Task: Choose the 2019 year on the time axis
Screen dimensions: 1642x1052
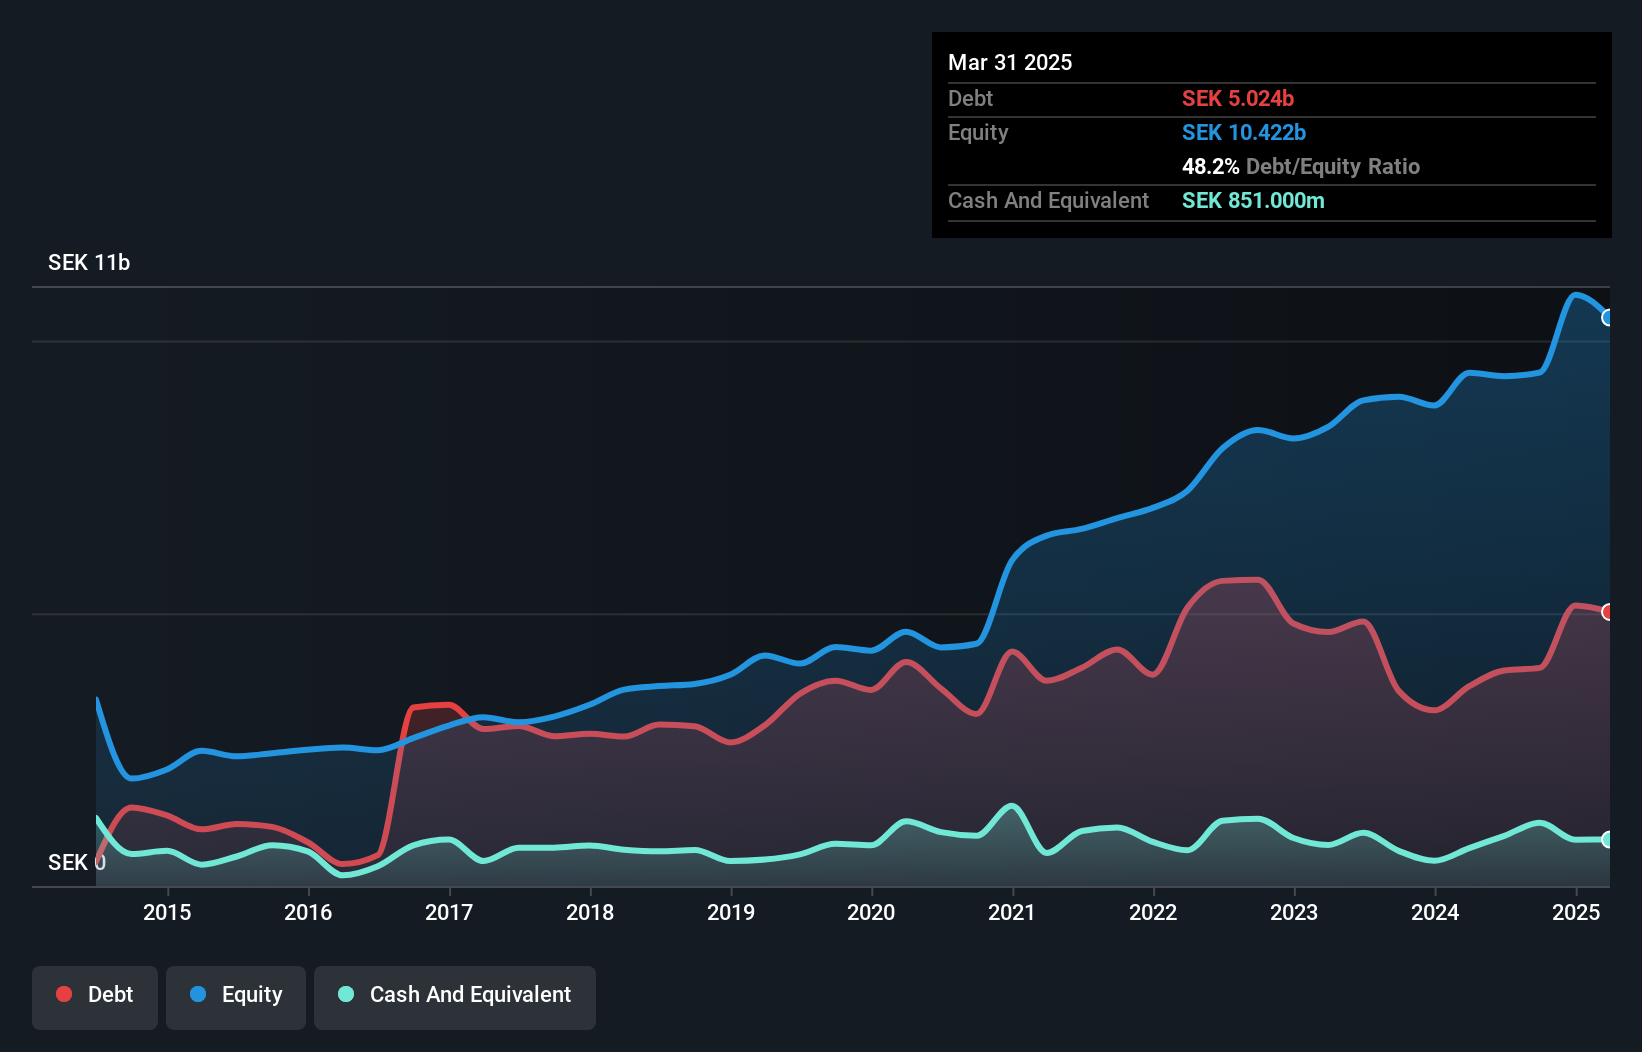Action: click(x=731, y=912)
